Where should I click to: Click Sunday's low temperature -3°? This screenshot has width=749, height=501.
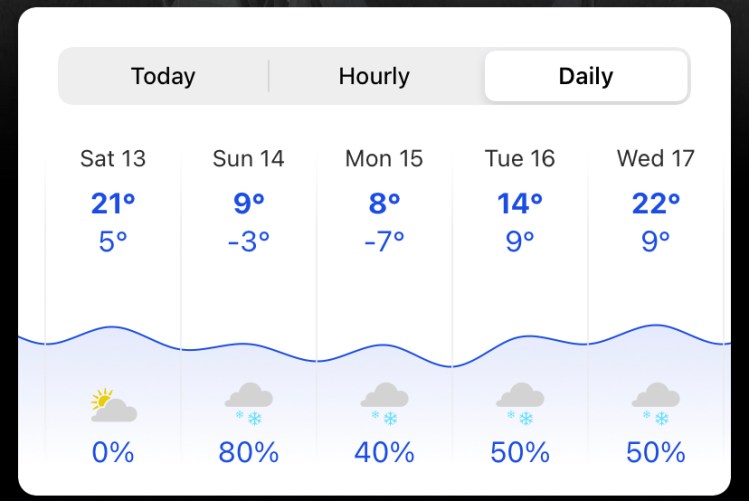(248, 241)
